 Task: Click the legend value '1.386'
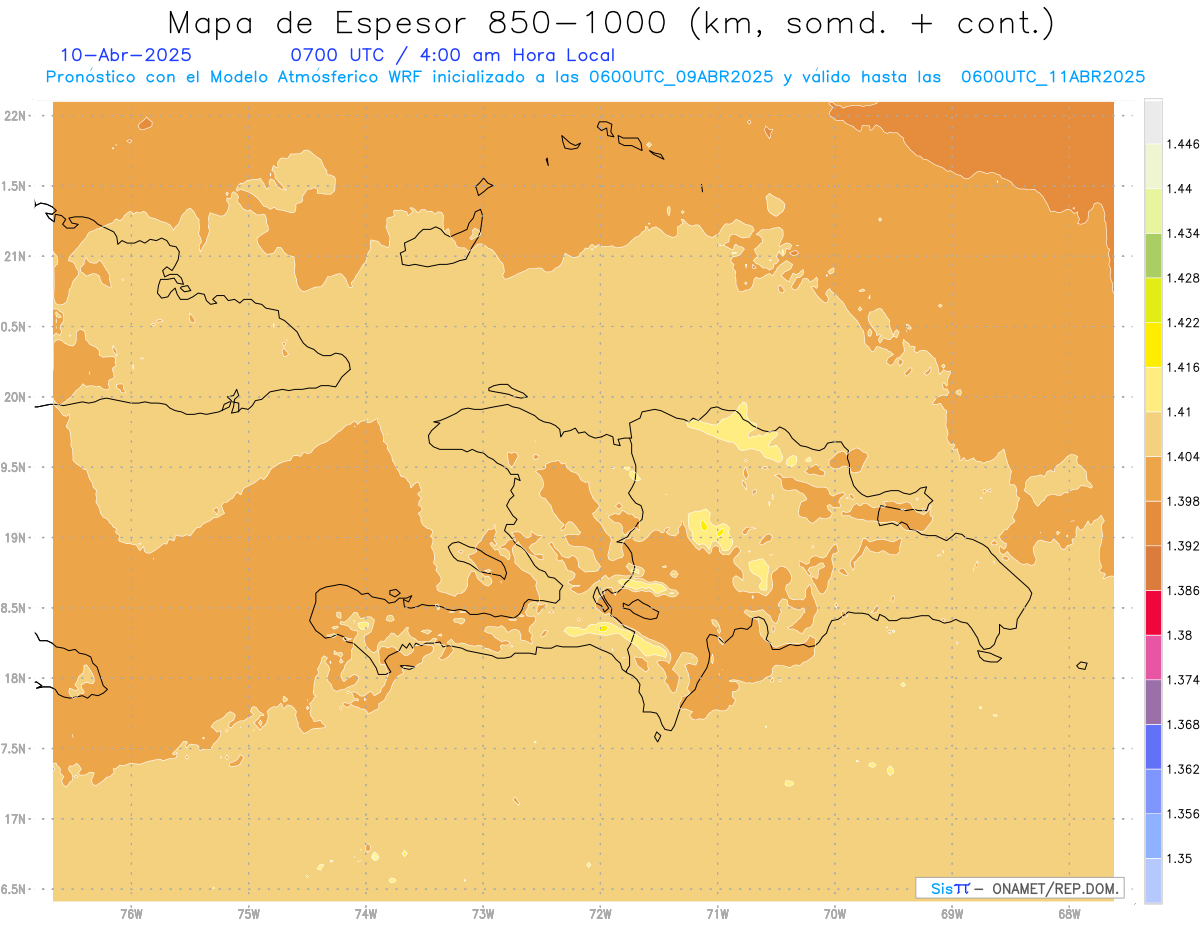tap(1183, 590)
